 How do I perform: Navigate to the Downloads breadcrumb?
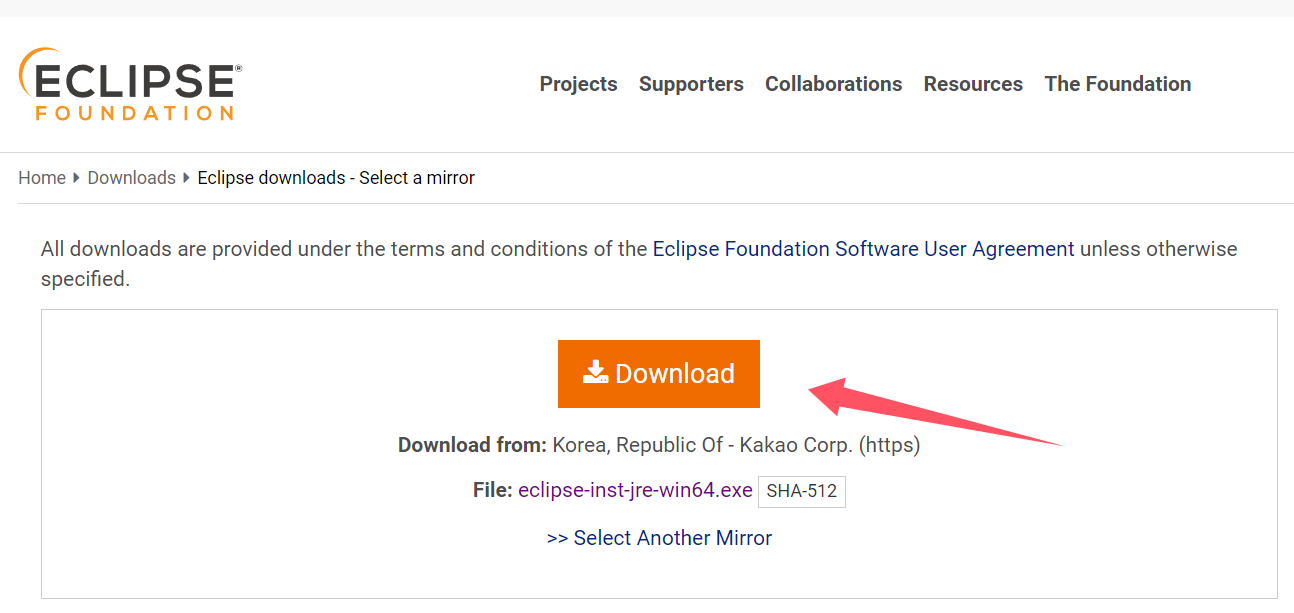[x=131, y=178]
